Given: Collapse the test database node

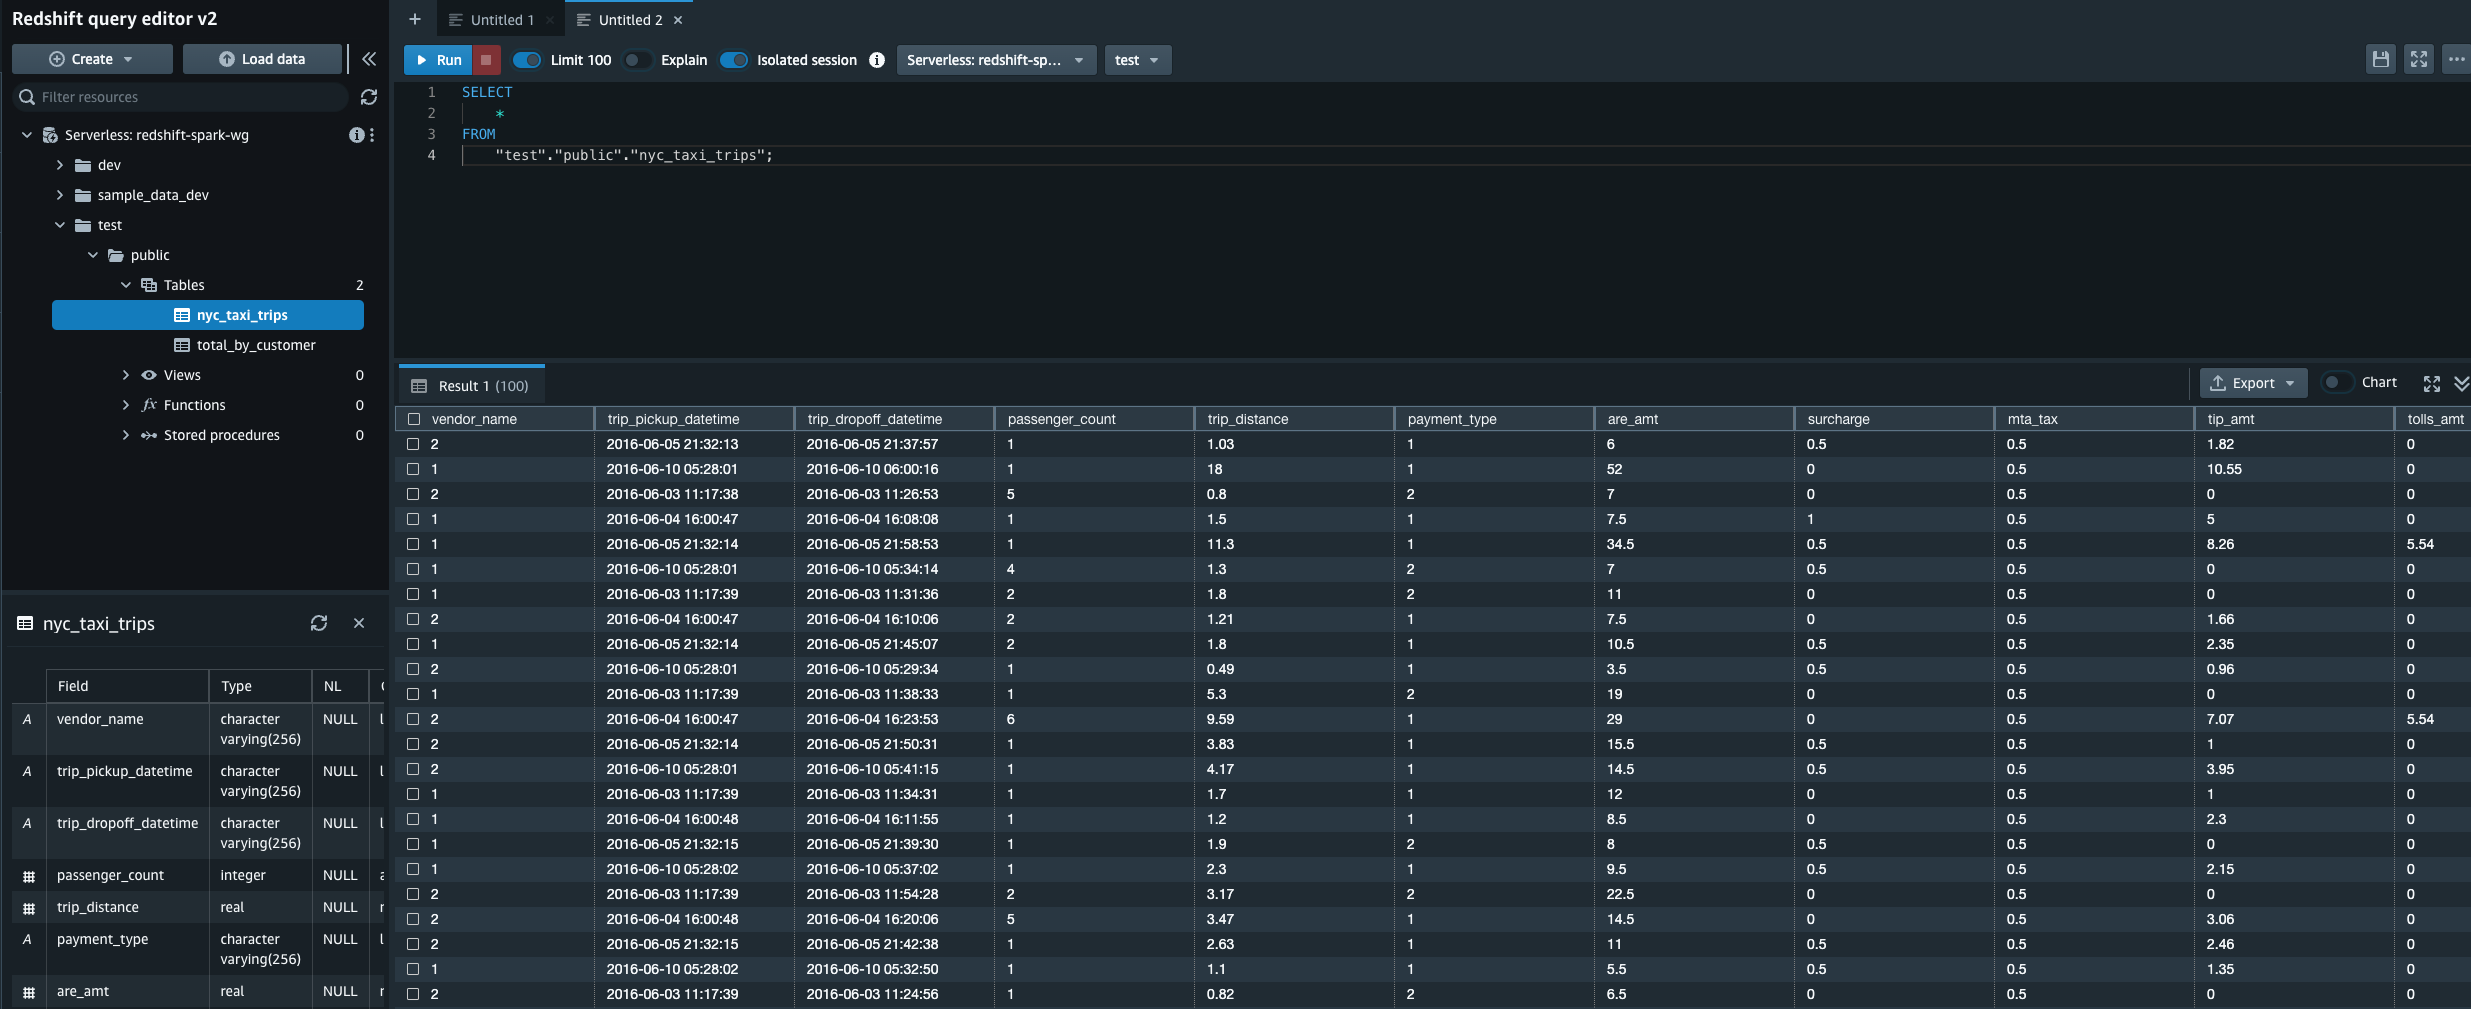Looking at the screenshot, I should [60, 225].
